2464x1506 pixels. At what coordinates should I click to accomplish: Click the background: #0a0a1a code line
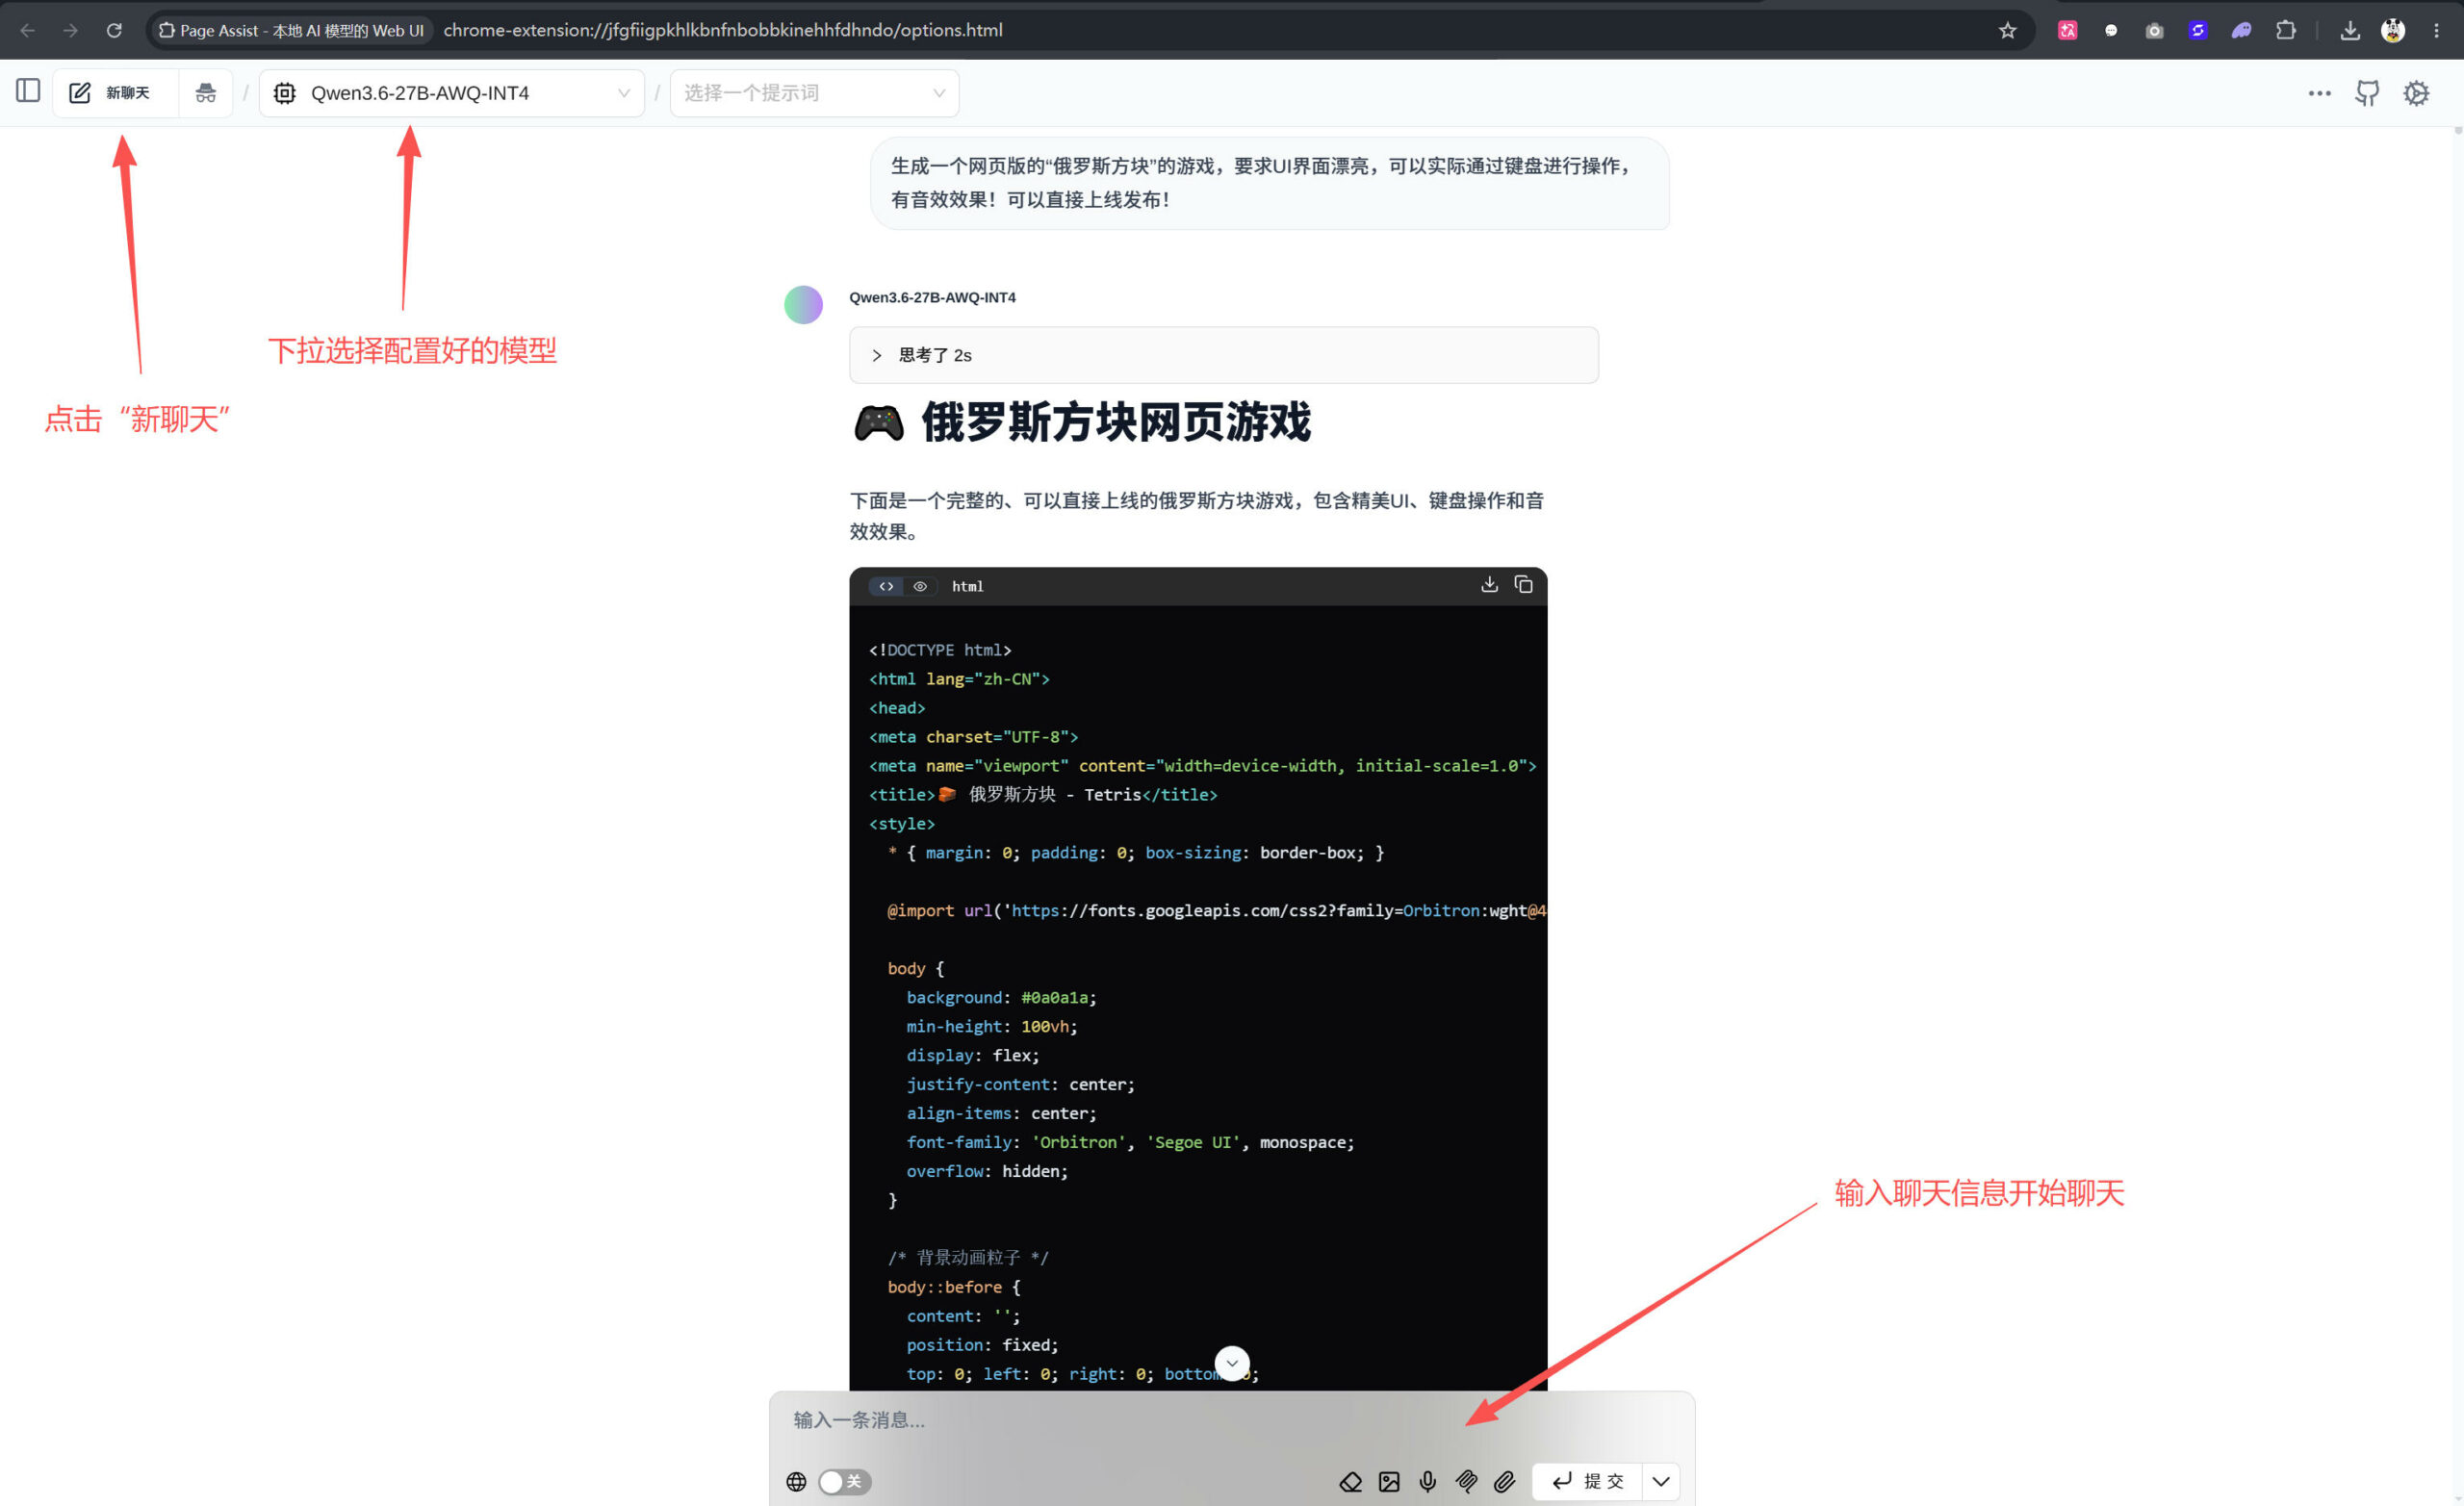click(x=1001, y=997)
